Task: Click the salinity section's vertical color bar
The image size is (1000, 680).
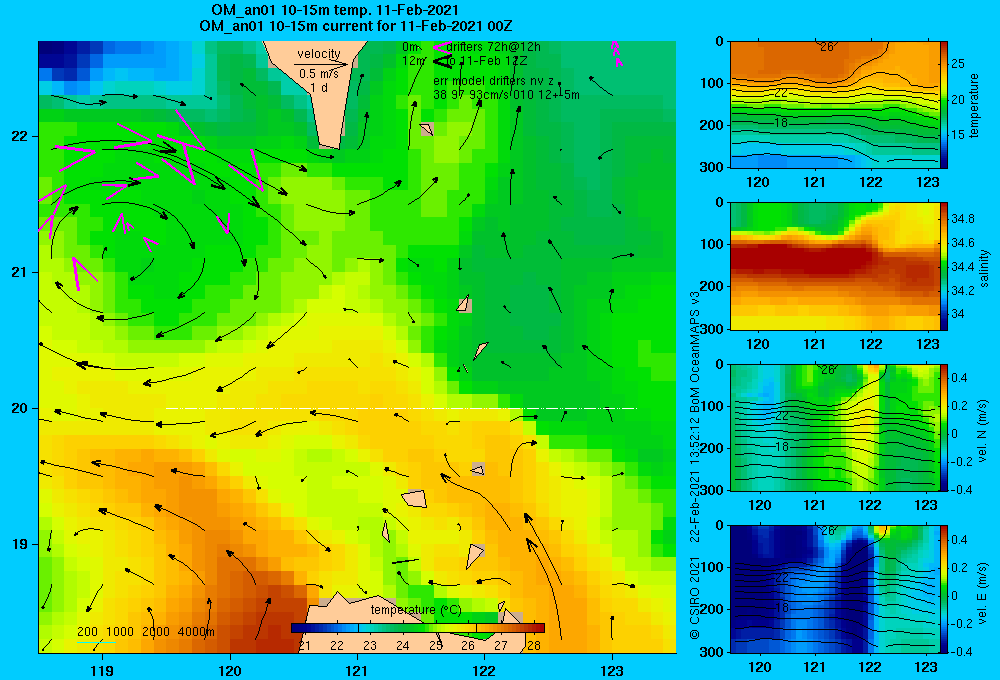Action: (944, 266)
